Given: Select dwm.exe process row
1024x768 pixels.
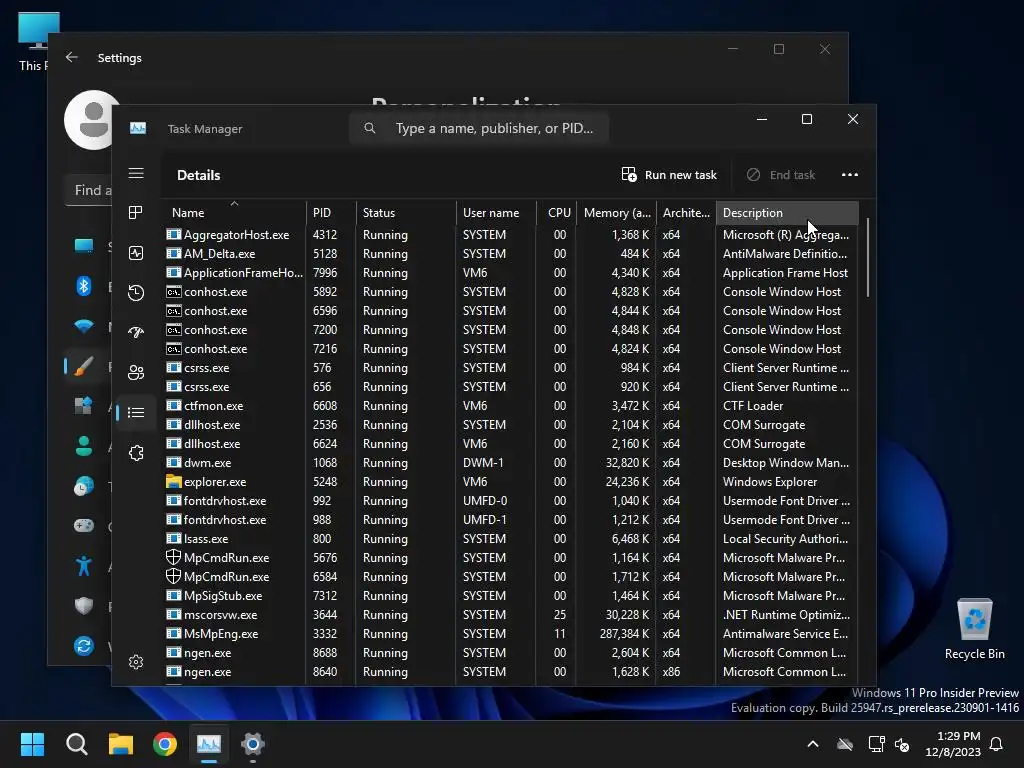Looking at the screenshot, I should [x=511, y=462].
